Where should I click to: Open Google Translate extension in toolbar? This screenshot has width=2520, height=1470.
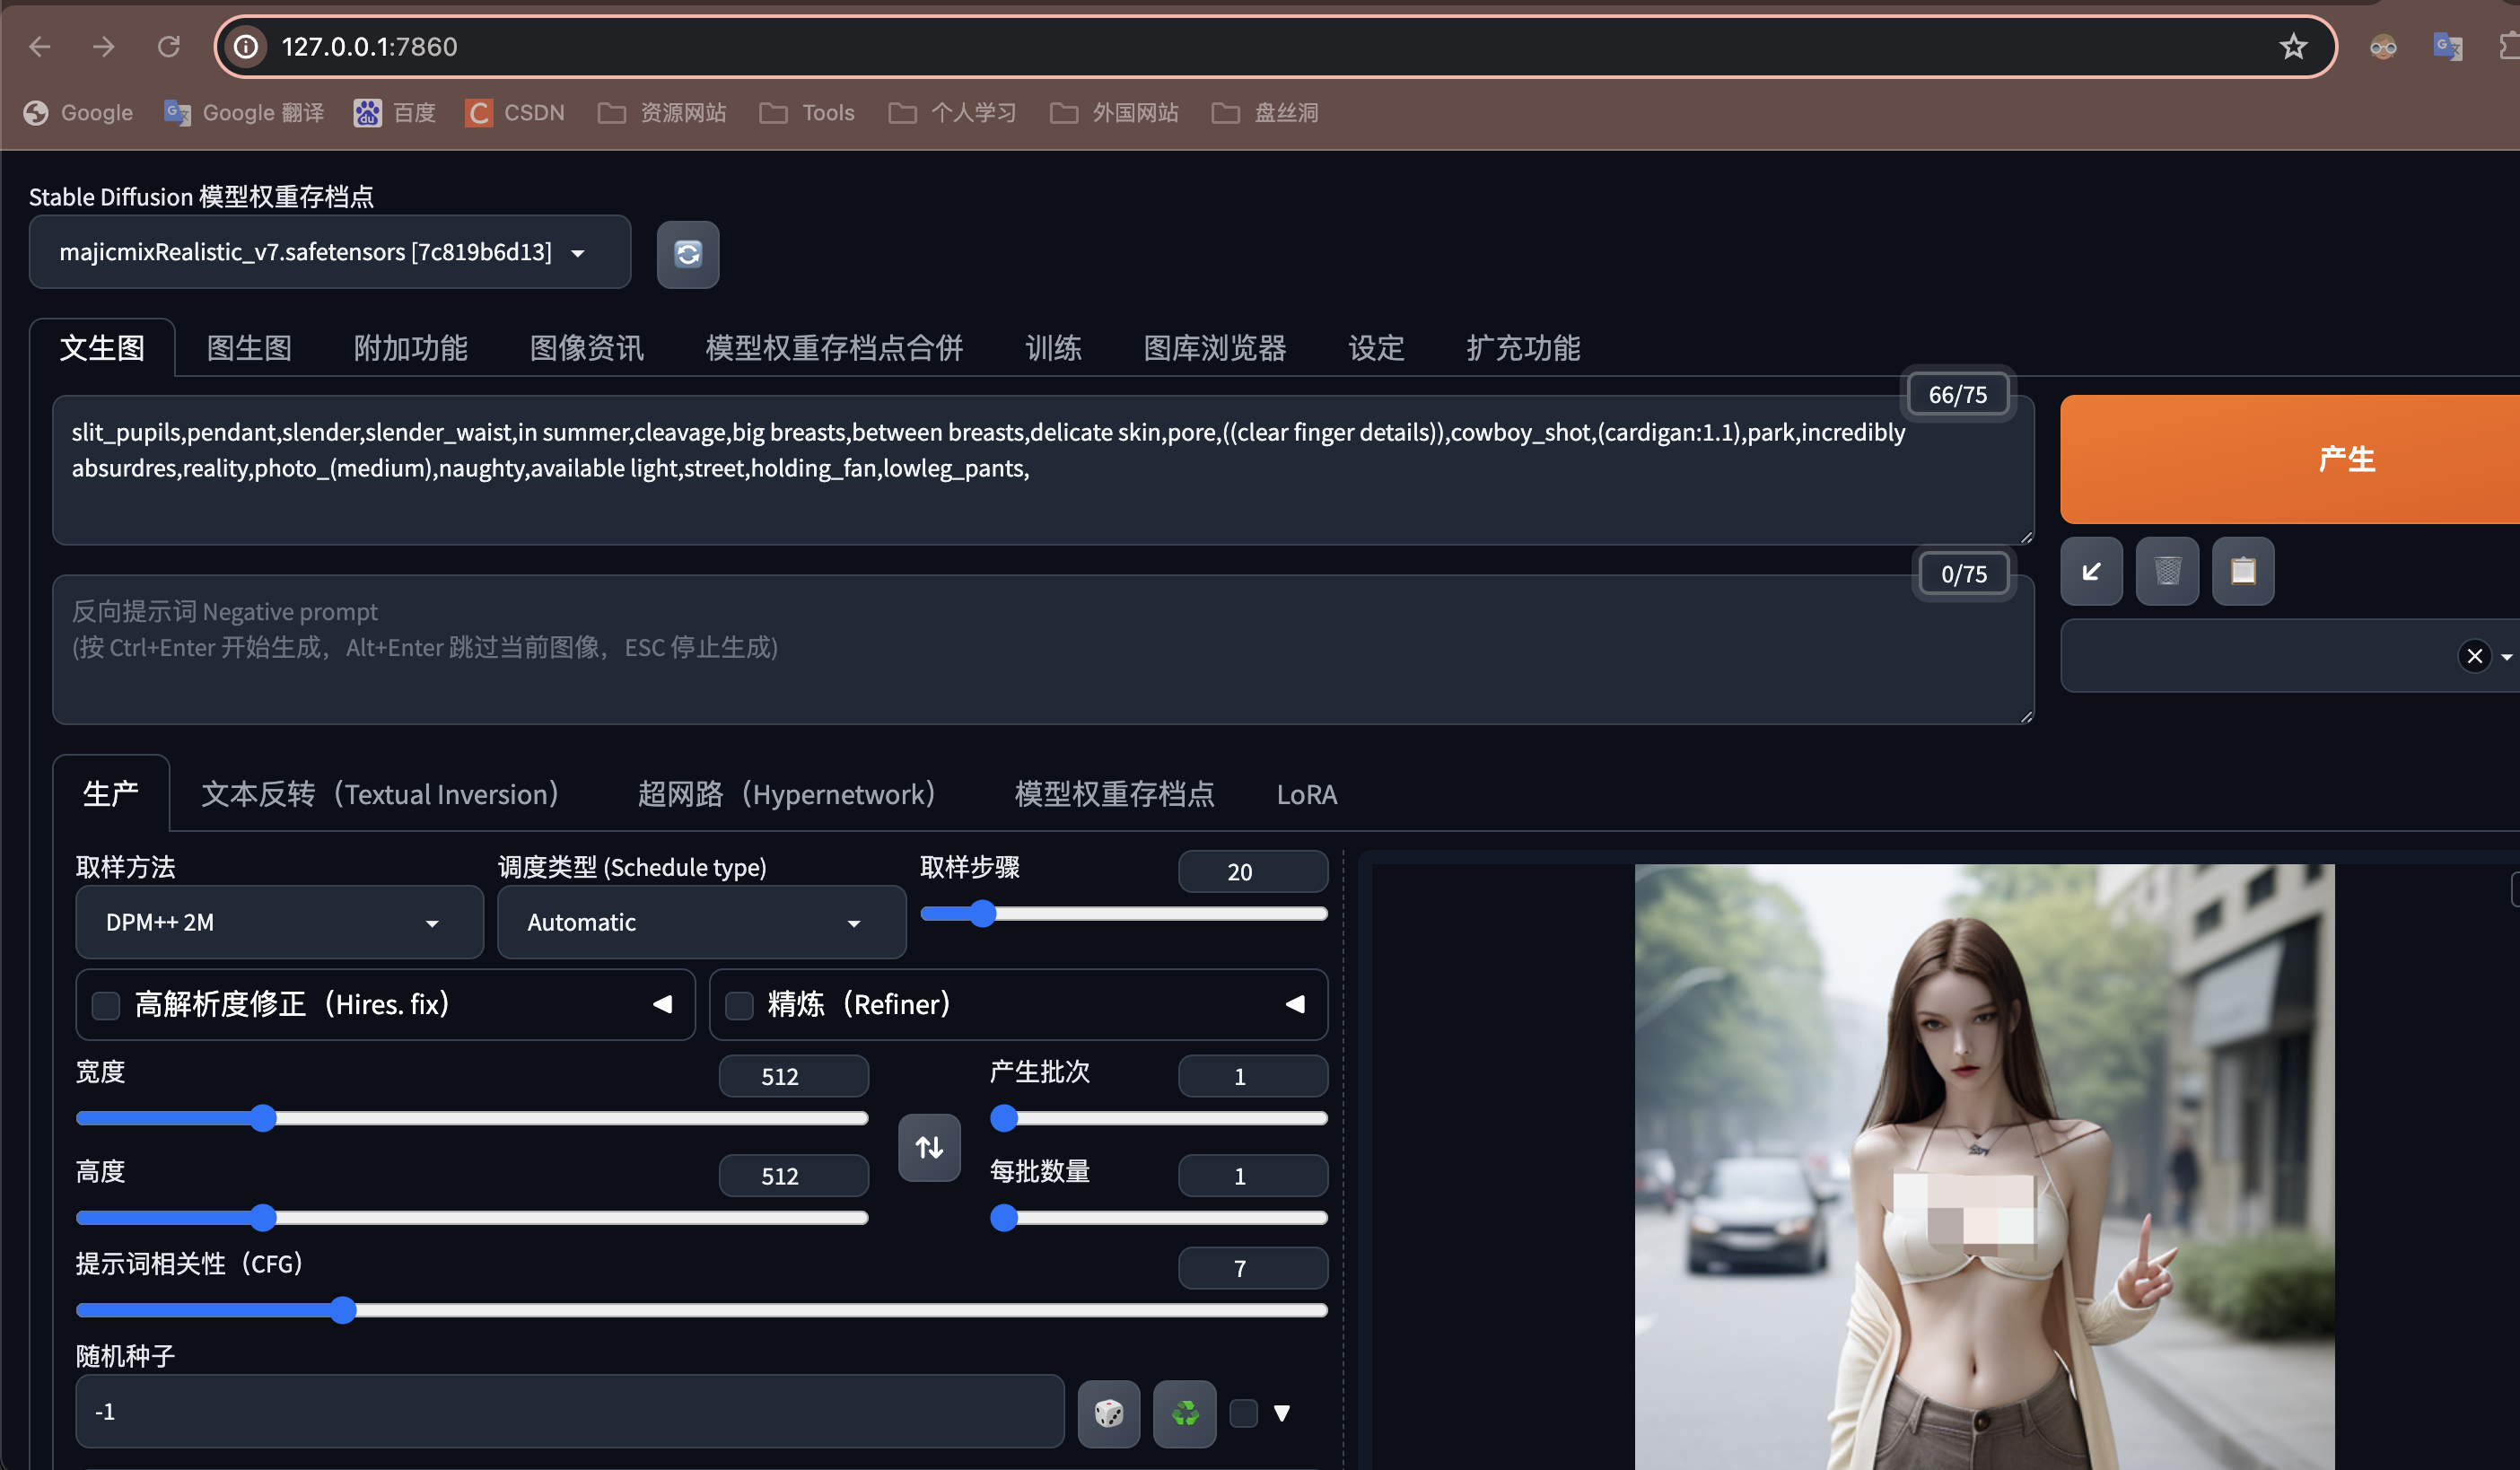[2447, 46]
